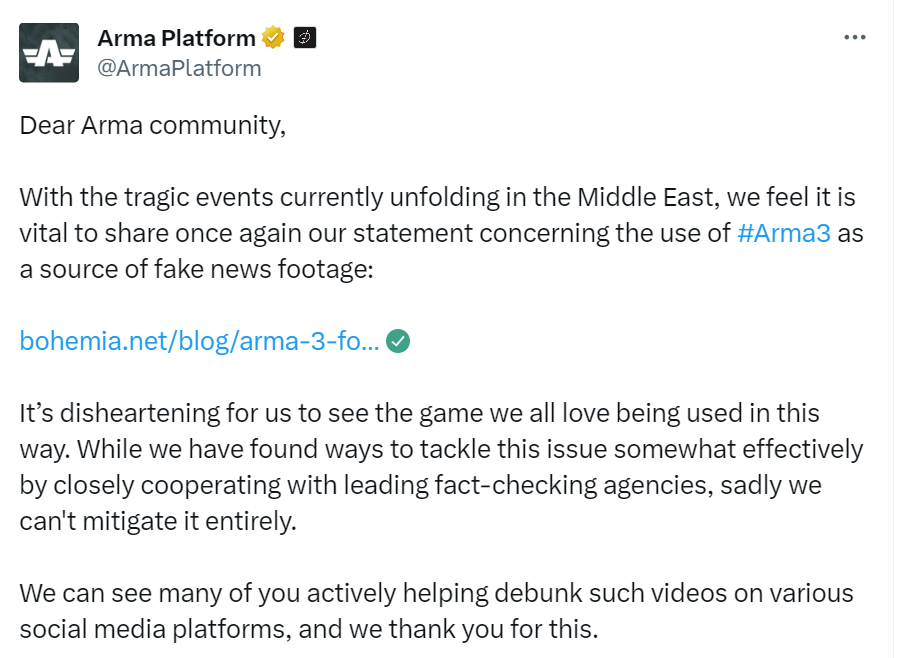
Task: Click the black affiliate badge icon
Action: 305,38
